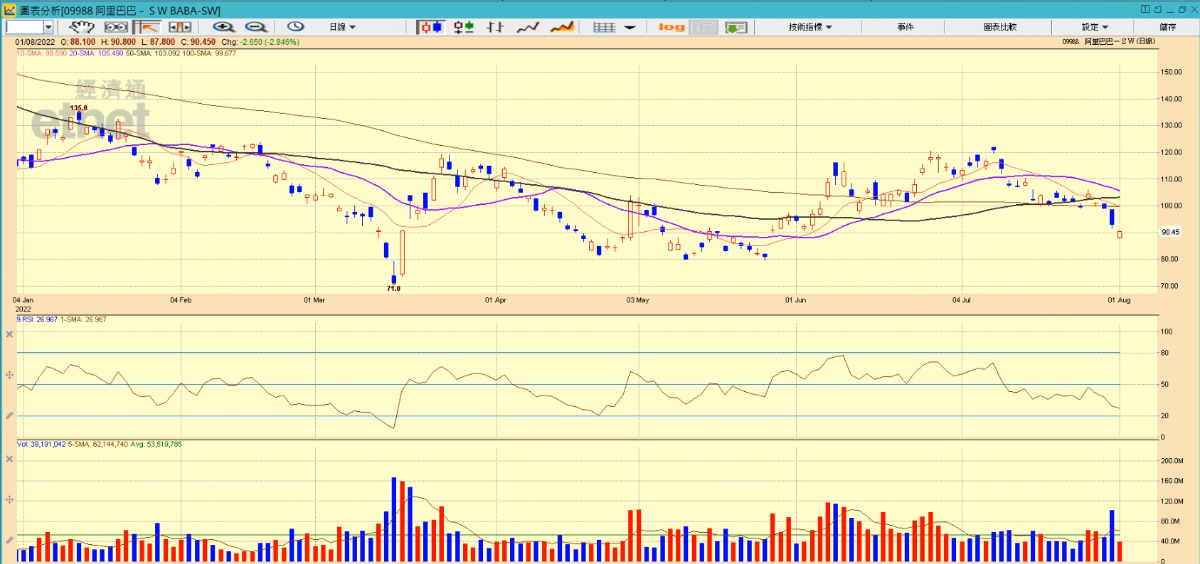
Task: Click the current price tag 90.45
Action: coord(1170,232)
